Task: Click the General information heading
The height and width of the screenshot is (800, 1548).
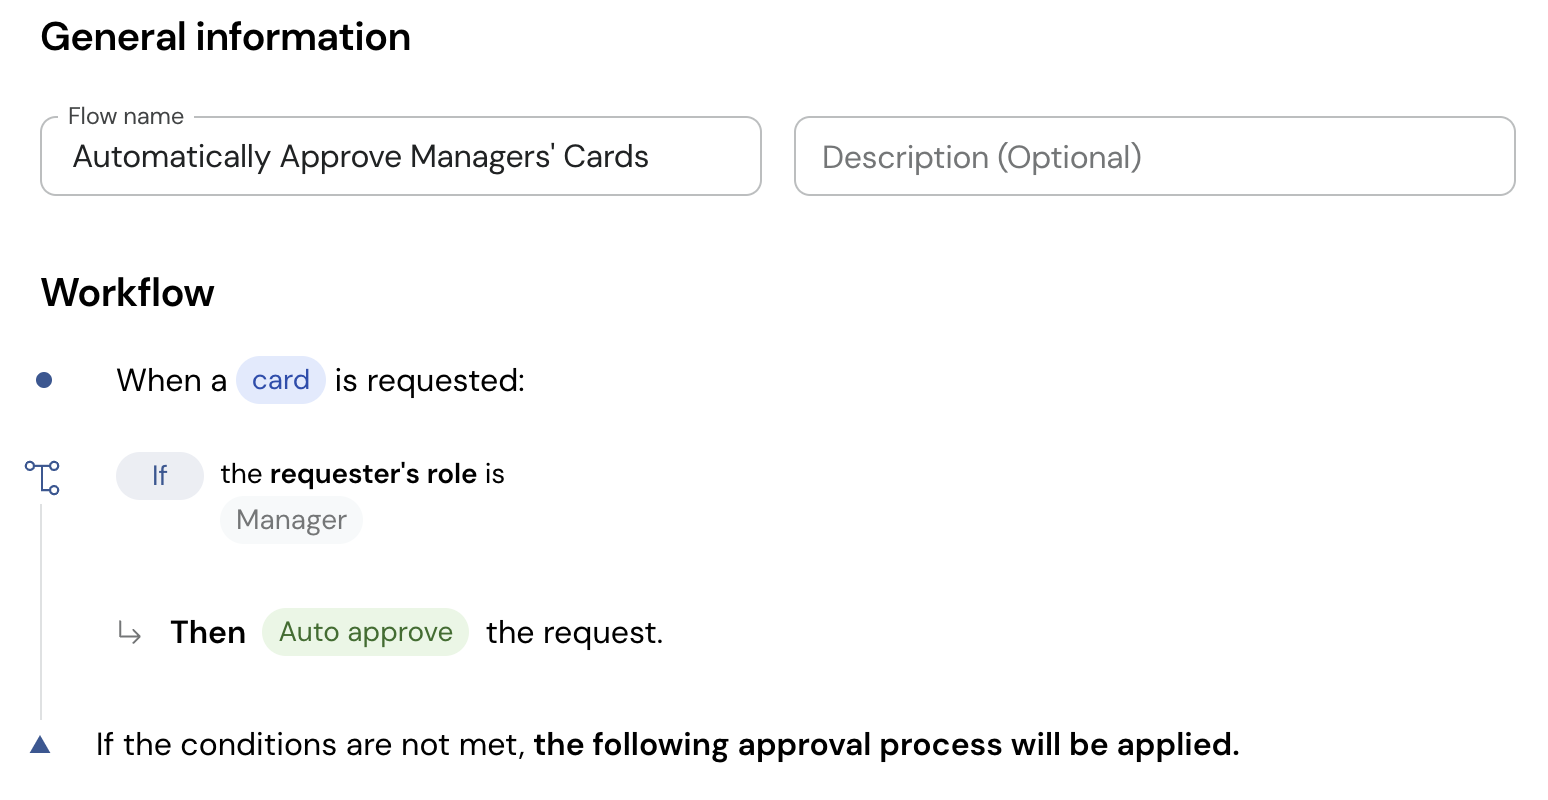Action: point(226,37)
